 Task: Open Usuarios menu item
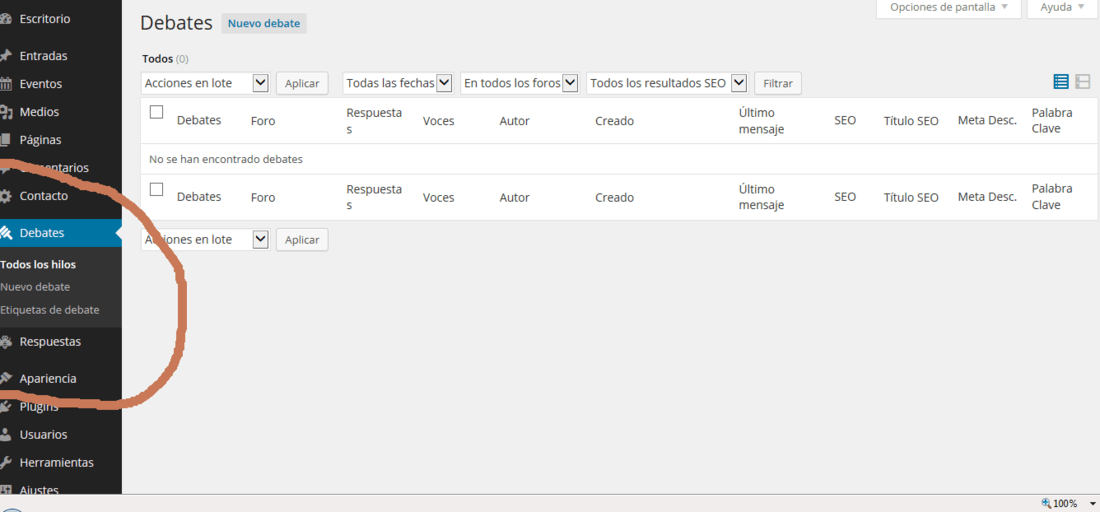(43, 435)
